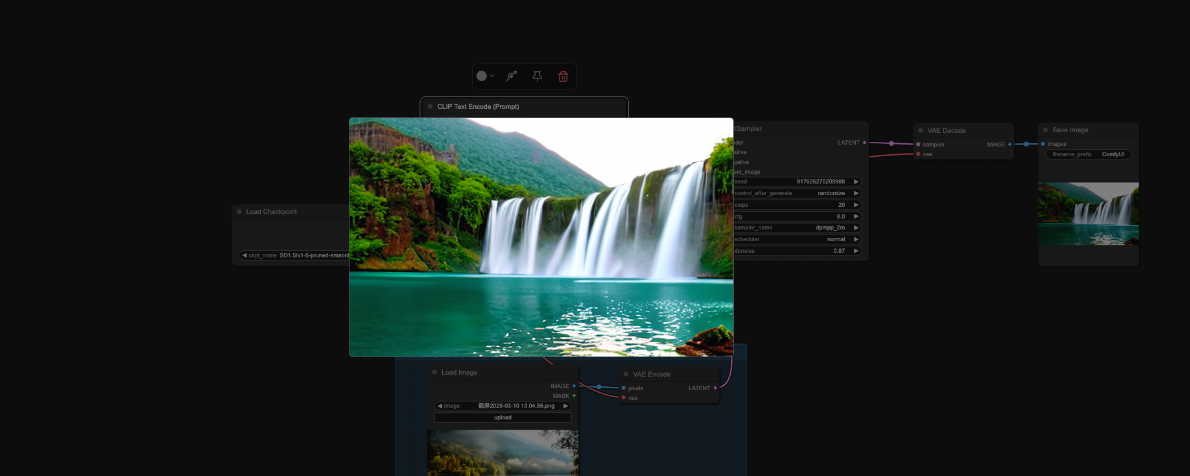Pin the selected node with pin icon
Screen dimensions: 1190x476
point(537,76)
